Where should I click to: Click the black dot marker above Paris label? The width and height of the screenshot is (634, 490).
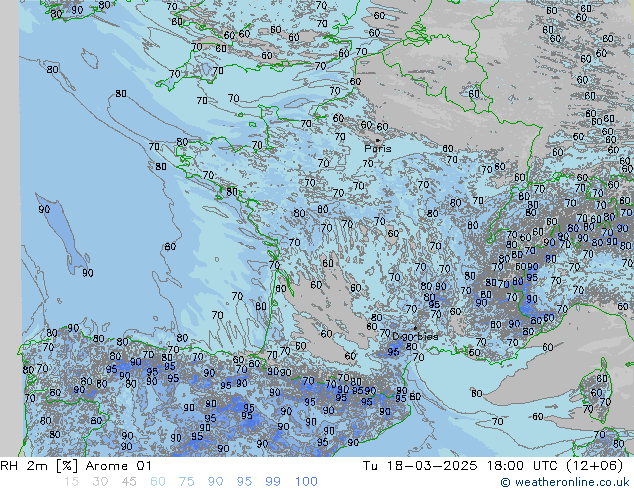point(377,140)
